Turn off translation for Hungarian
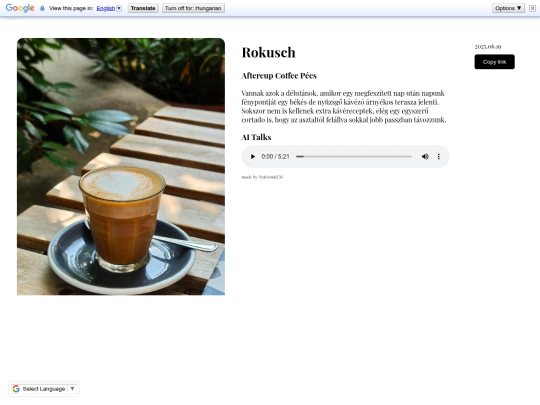 tap(193, 8)
